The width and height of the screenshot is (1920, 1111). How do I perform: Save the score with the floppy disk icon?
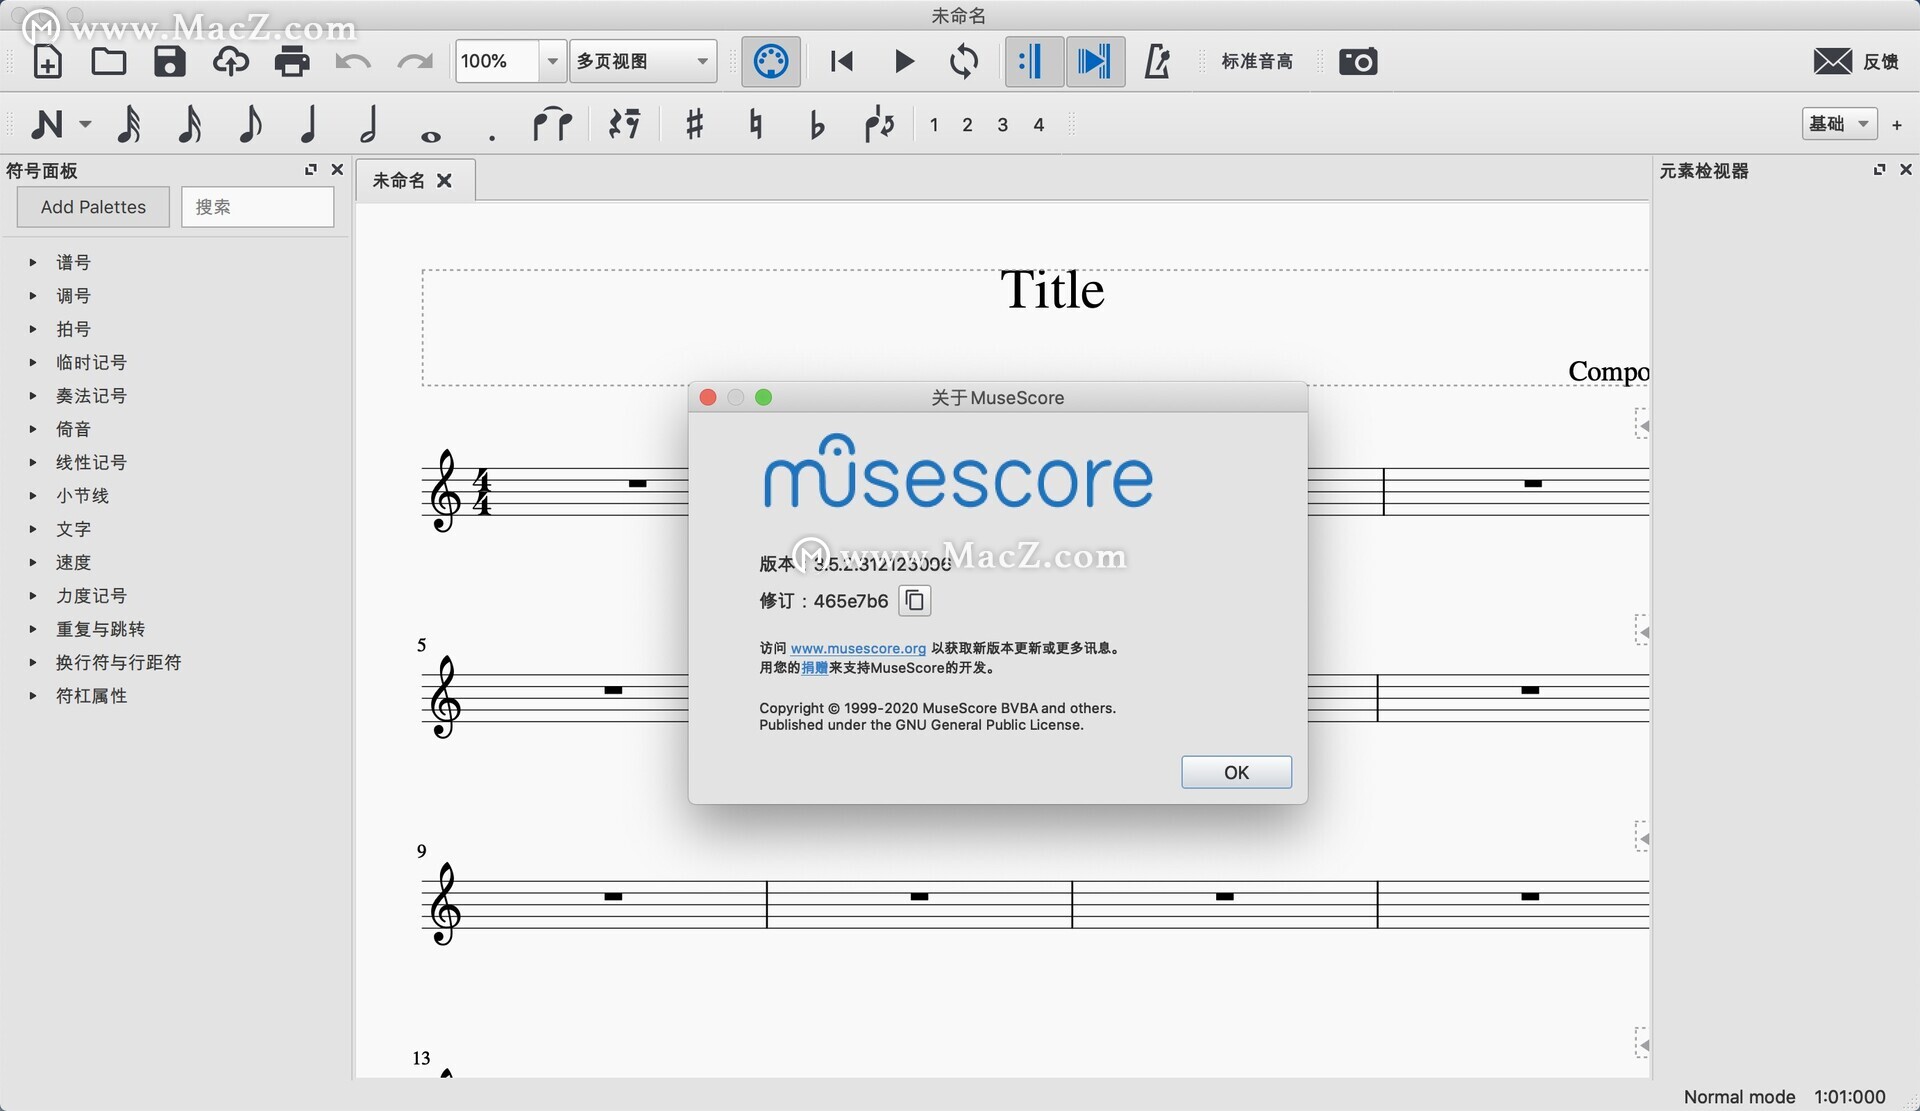point(169,62)
